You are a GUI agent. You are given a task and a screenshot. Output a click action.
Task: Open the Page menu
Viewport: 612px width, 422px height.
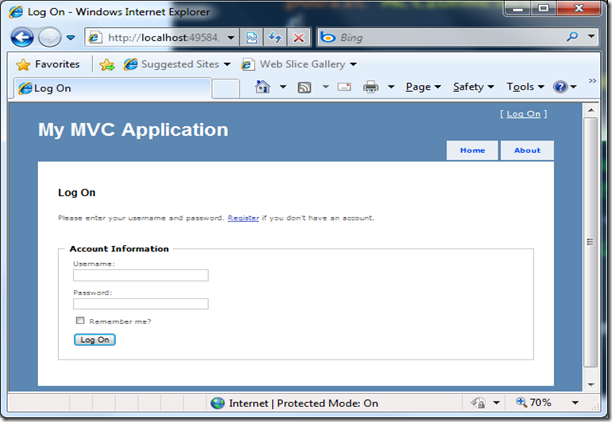[x=423, y=87]
